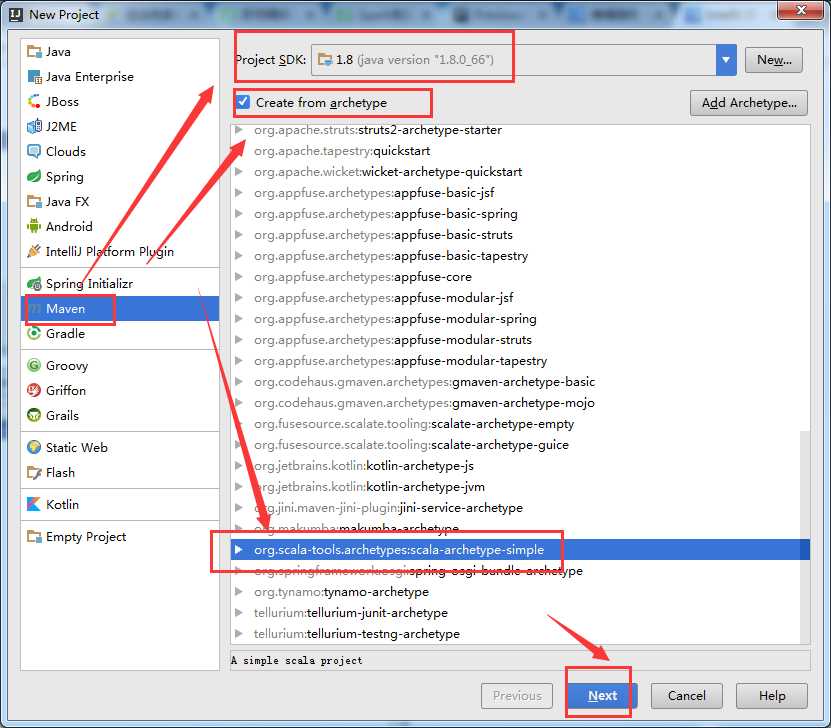This screenshot has height=728, width=831.
Task: Click Add Archetype... button
Action: click(x=749, y=103)
